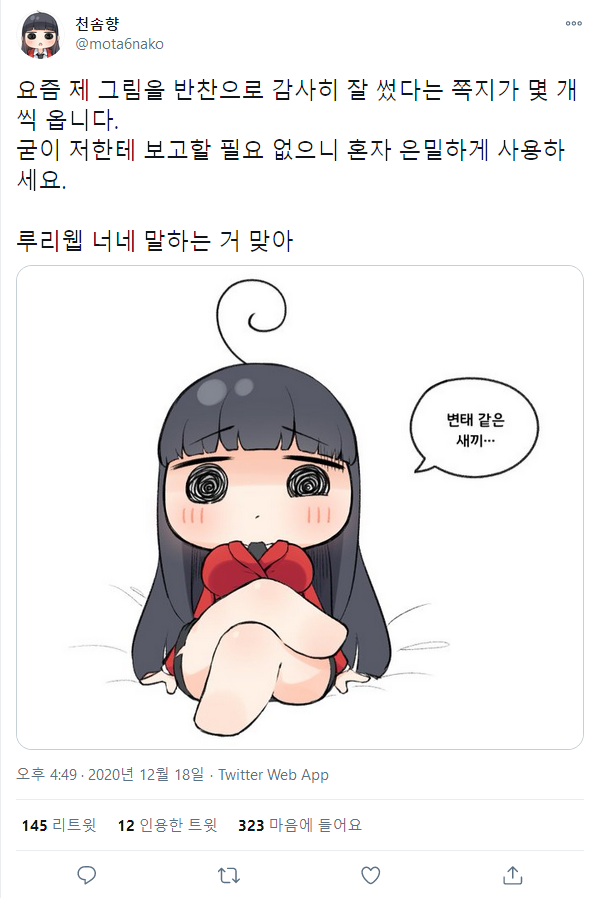
Task: Click the retweet arrows icon
Action: coord(229,875)
